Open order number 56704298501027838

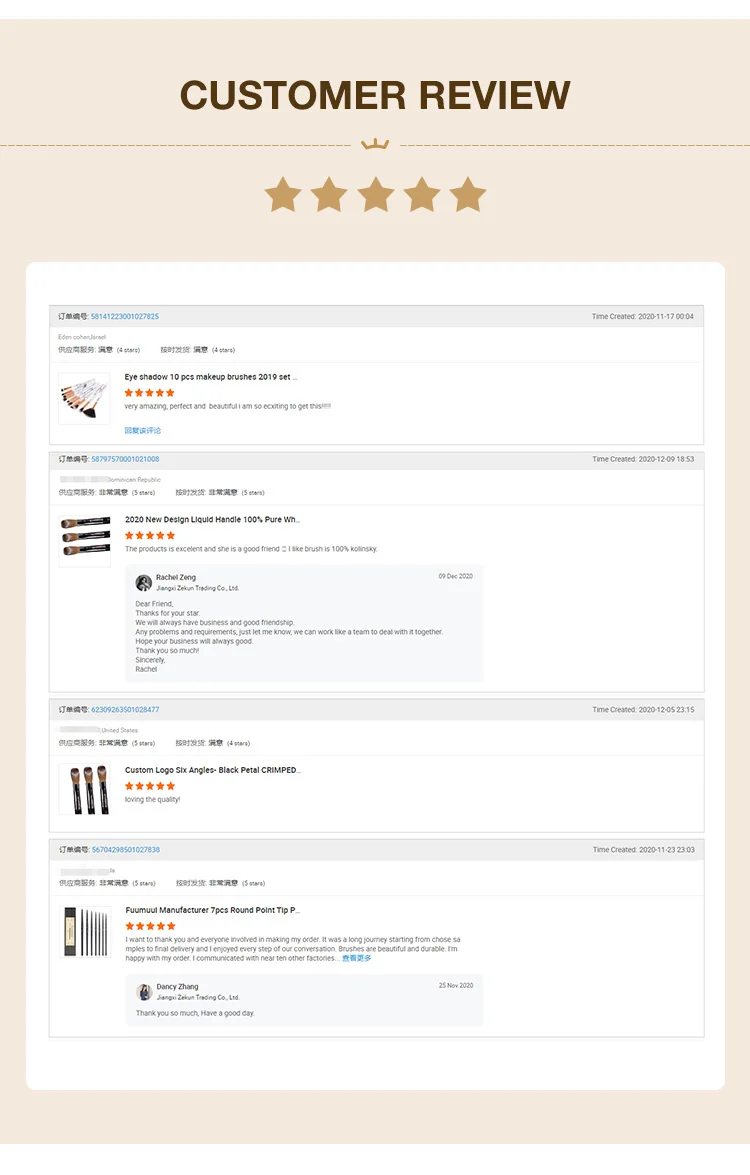(125, 850)
